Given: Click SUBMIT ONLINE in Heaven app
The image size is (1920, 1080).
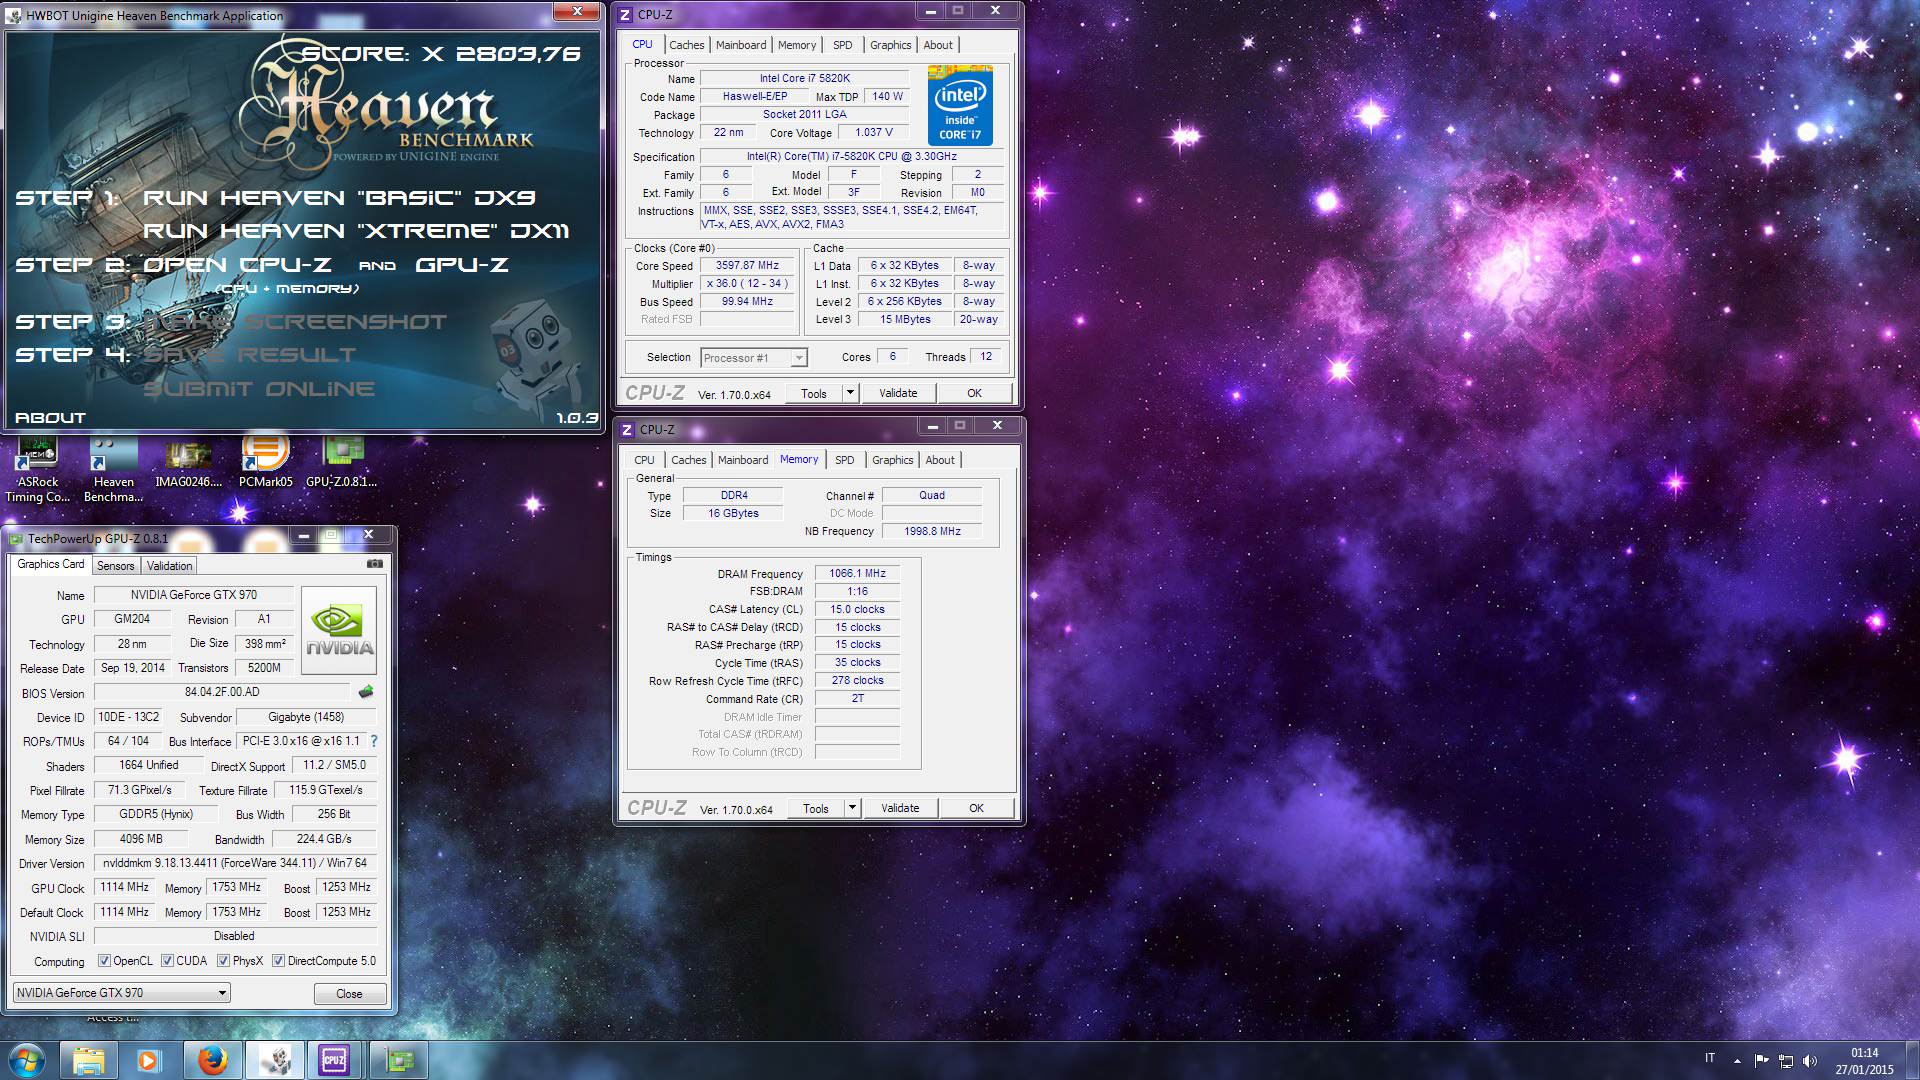Looking at the screenshot, I should pos(259,389).
